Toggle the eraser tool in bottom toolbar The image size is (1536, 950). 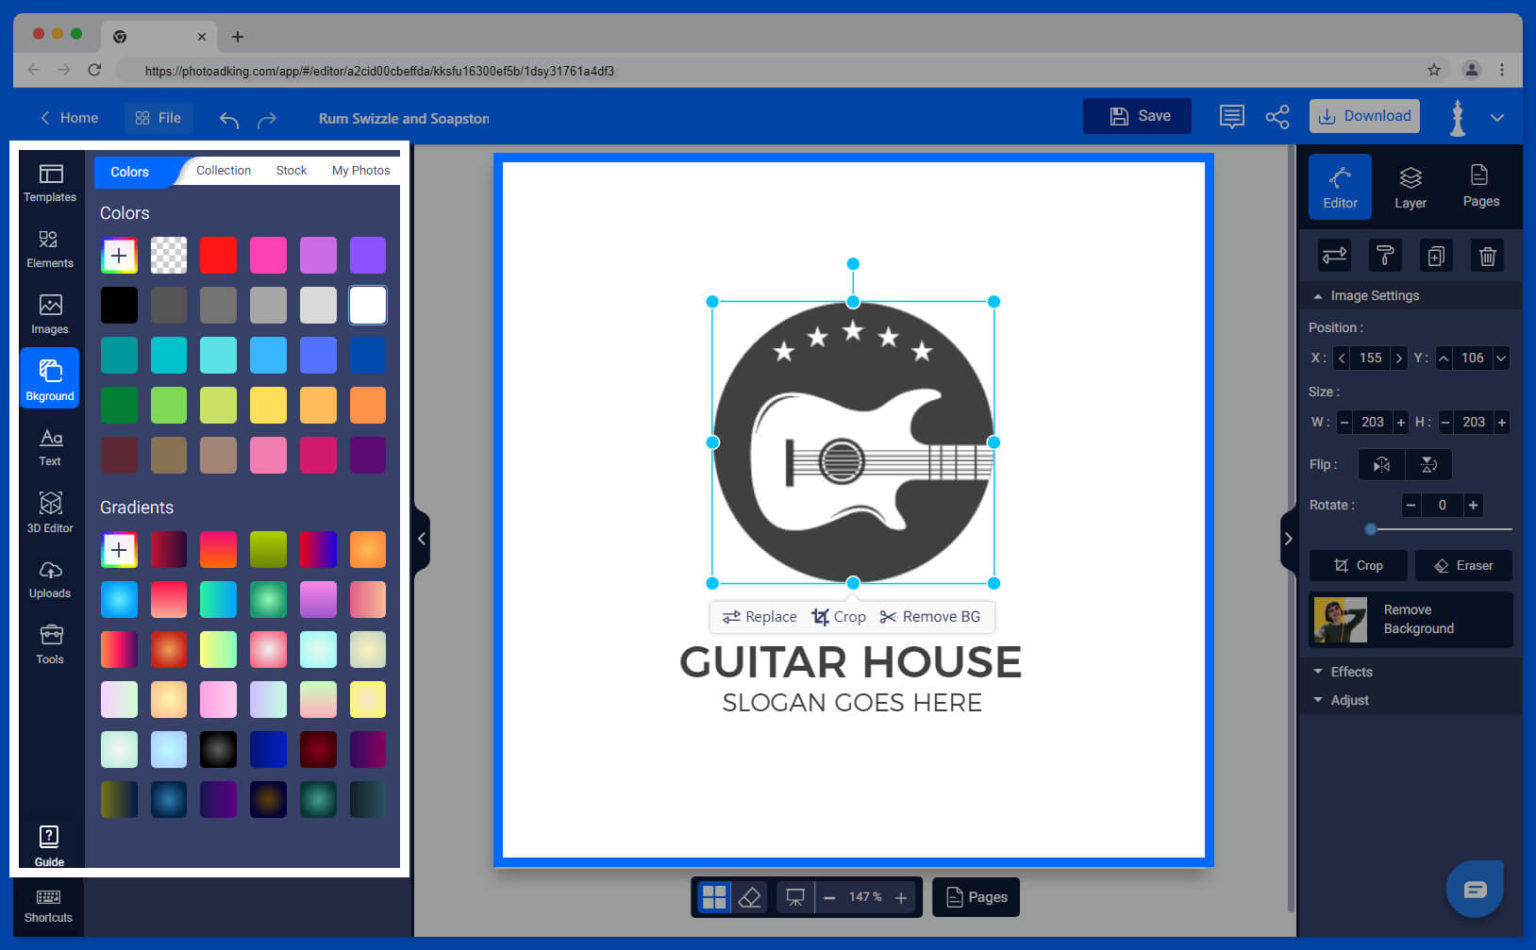coord(750,897)
